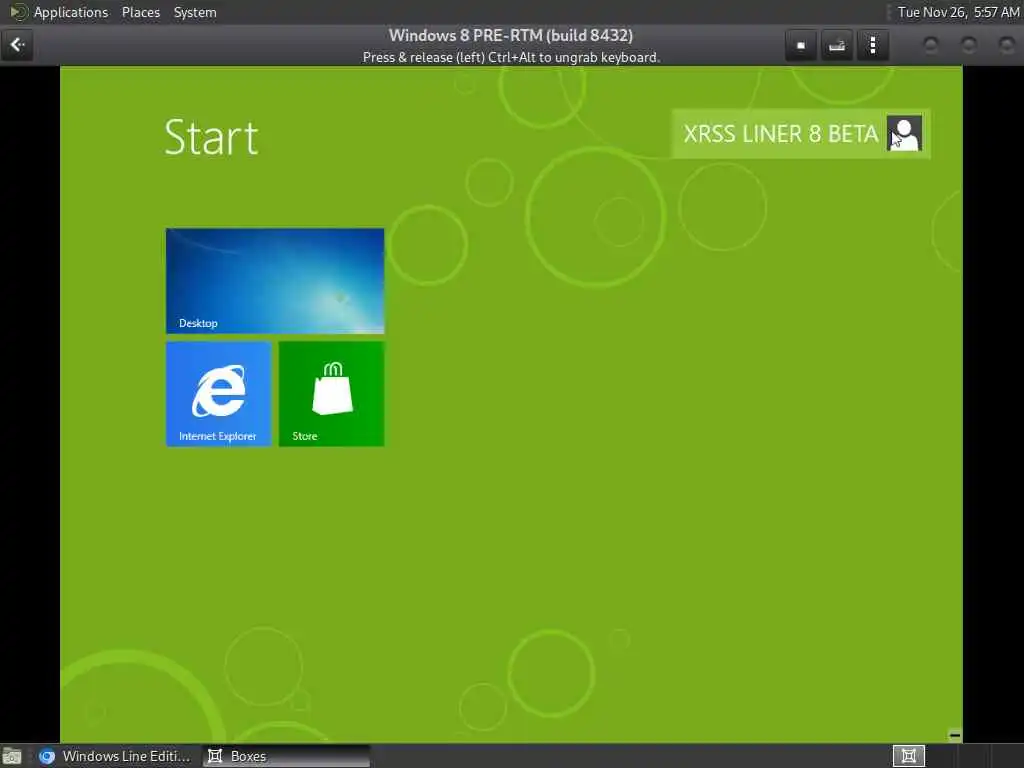Open the Boxes keyboard shortcuts button
The height and width of the screenshot is (768, 1024).
[837, 46]
